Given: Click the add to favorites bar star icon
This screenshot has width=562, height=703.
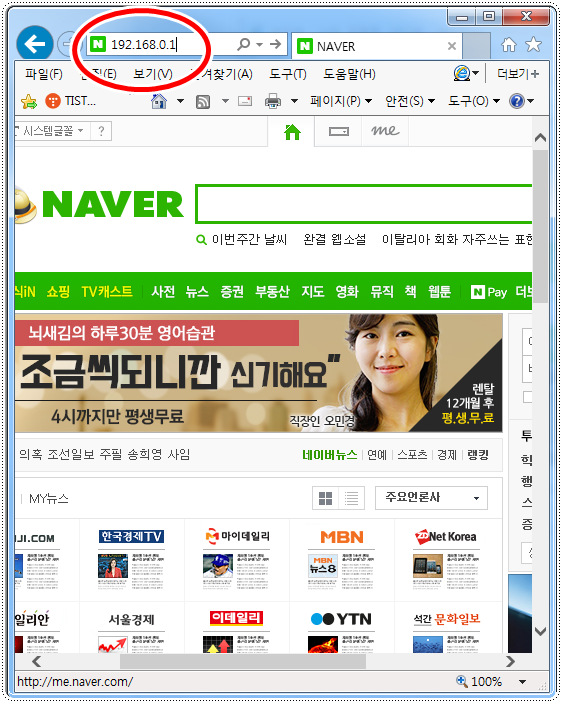Looking at the screenshot, I should [x=29, y=101].
